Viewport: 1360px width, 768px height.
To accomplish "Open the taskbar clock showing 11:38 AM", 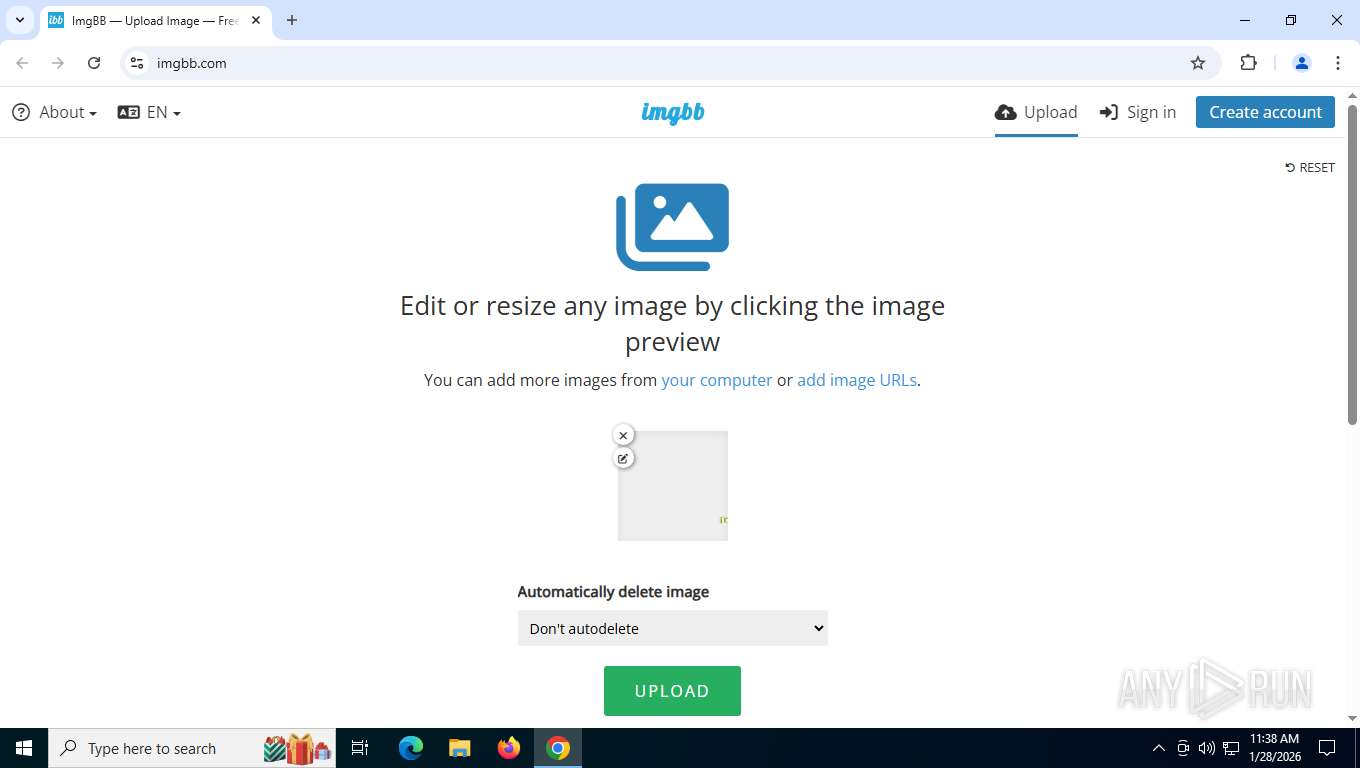I will click(1274, 748).
